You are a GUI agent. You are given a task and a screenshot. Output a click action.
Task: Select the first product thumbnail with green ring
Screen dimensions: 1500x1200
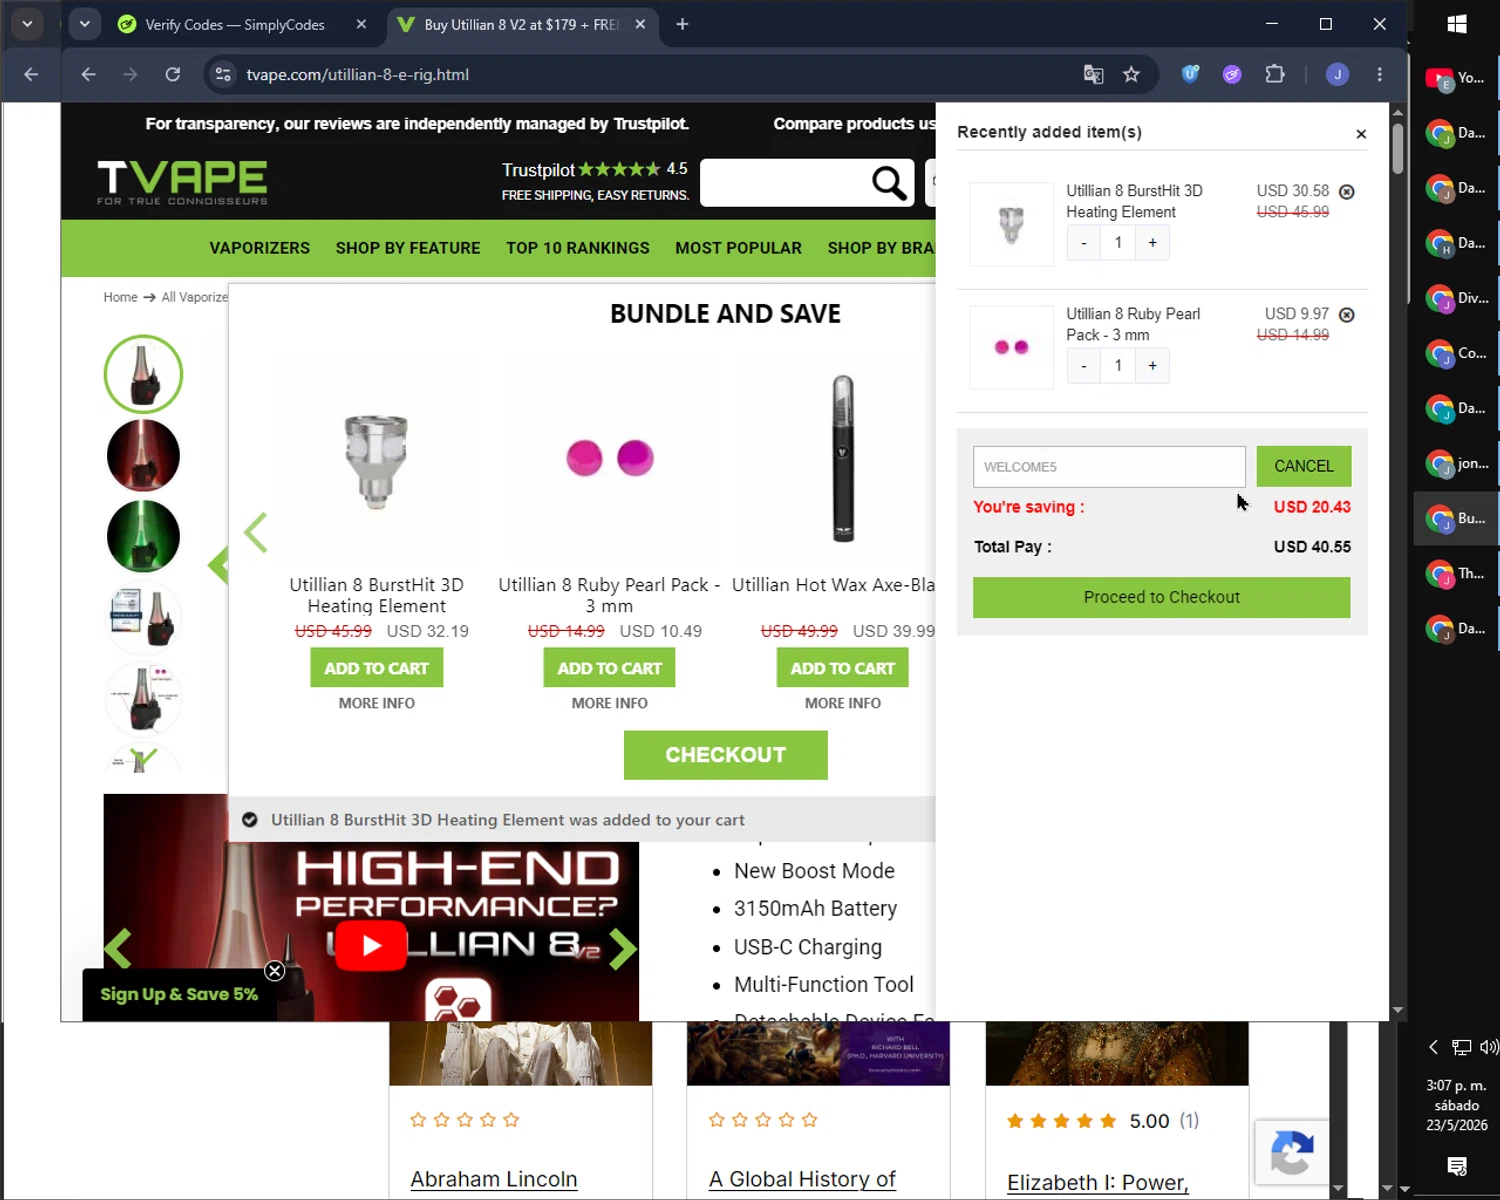[x=143, y=374]
